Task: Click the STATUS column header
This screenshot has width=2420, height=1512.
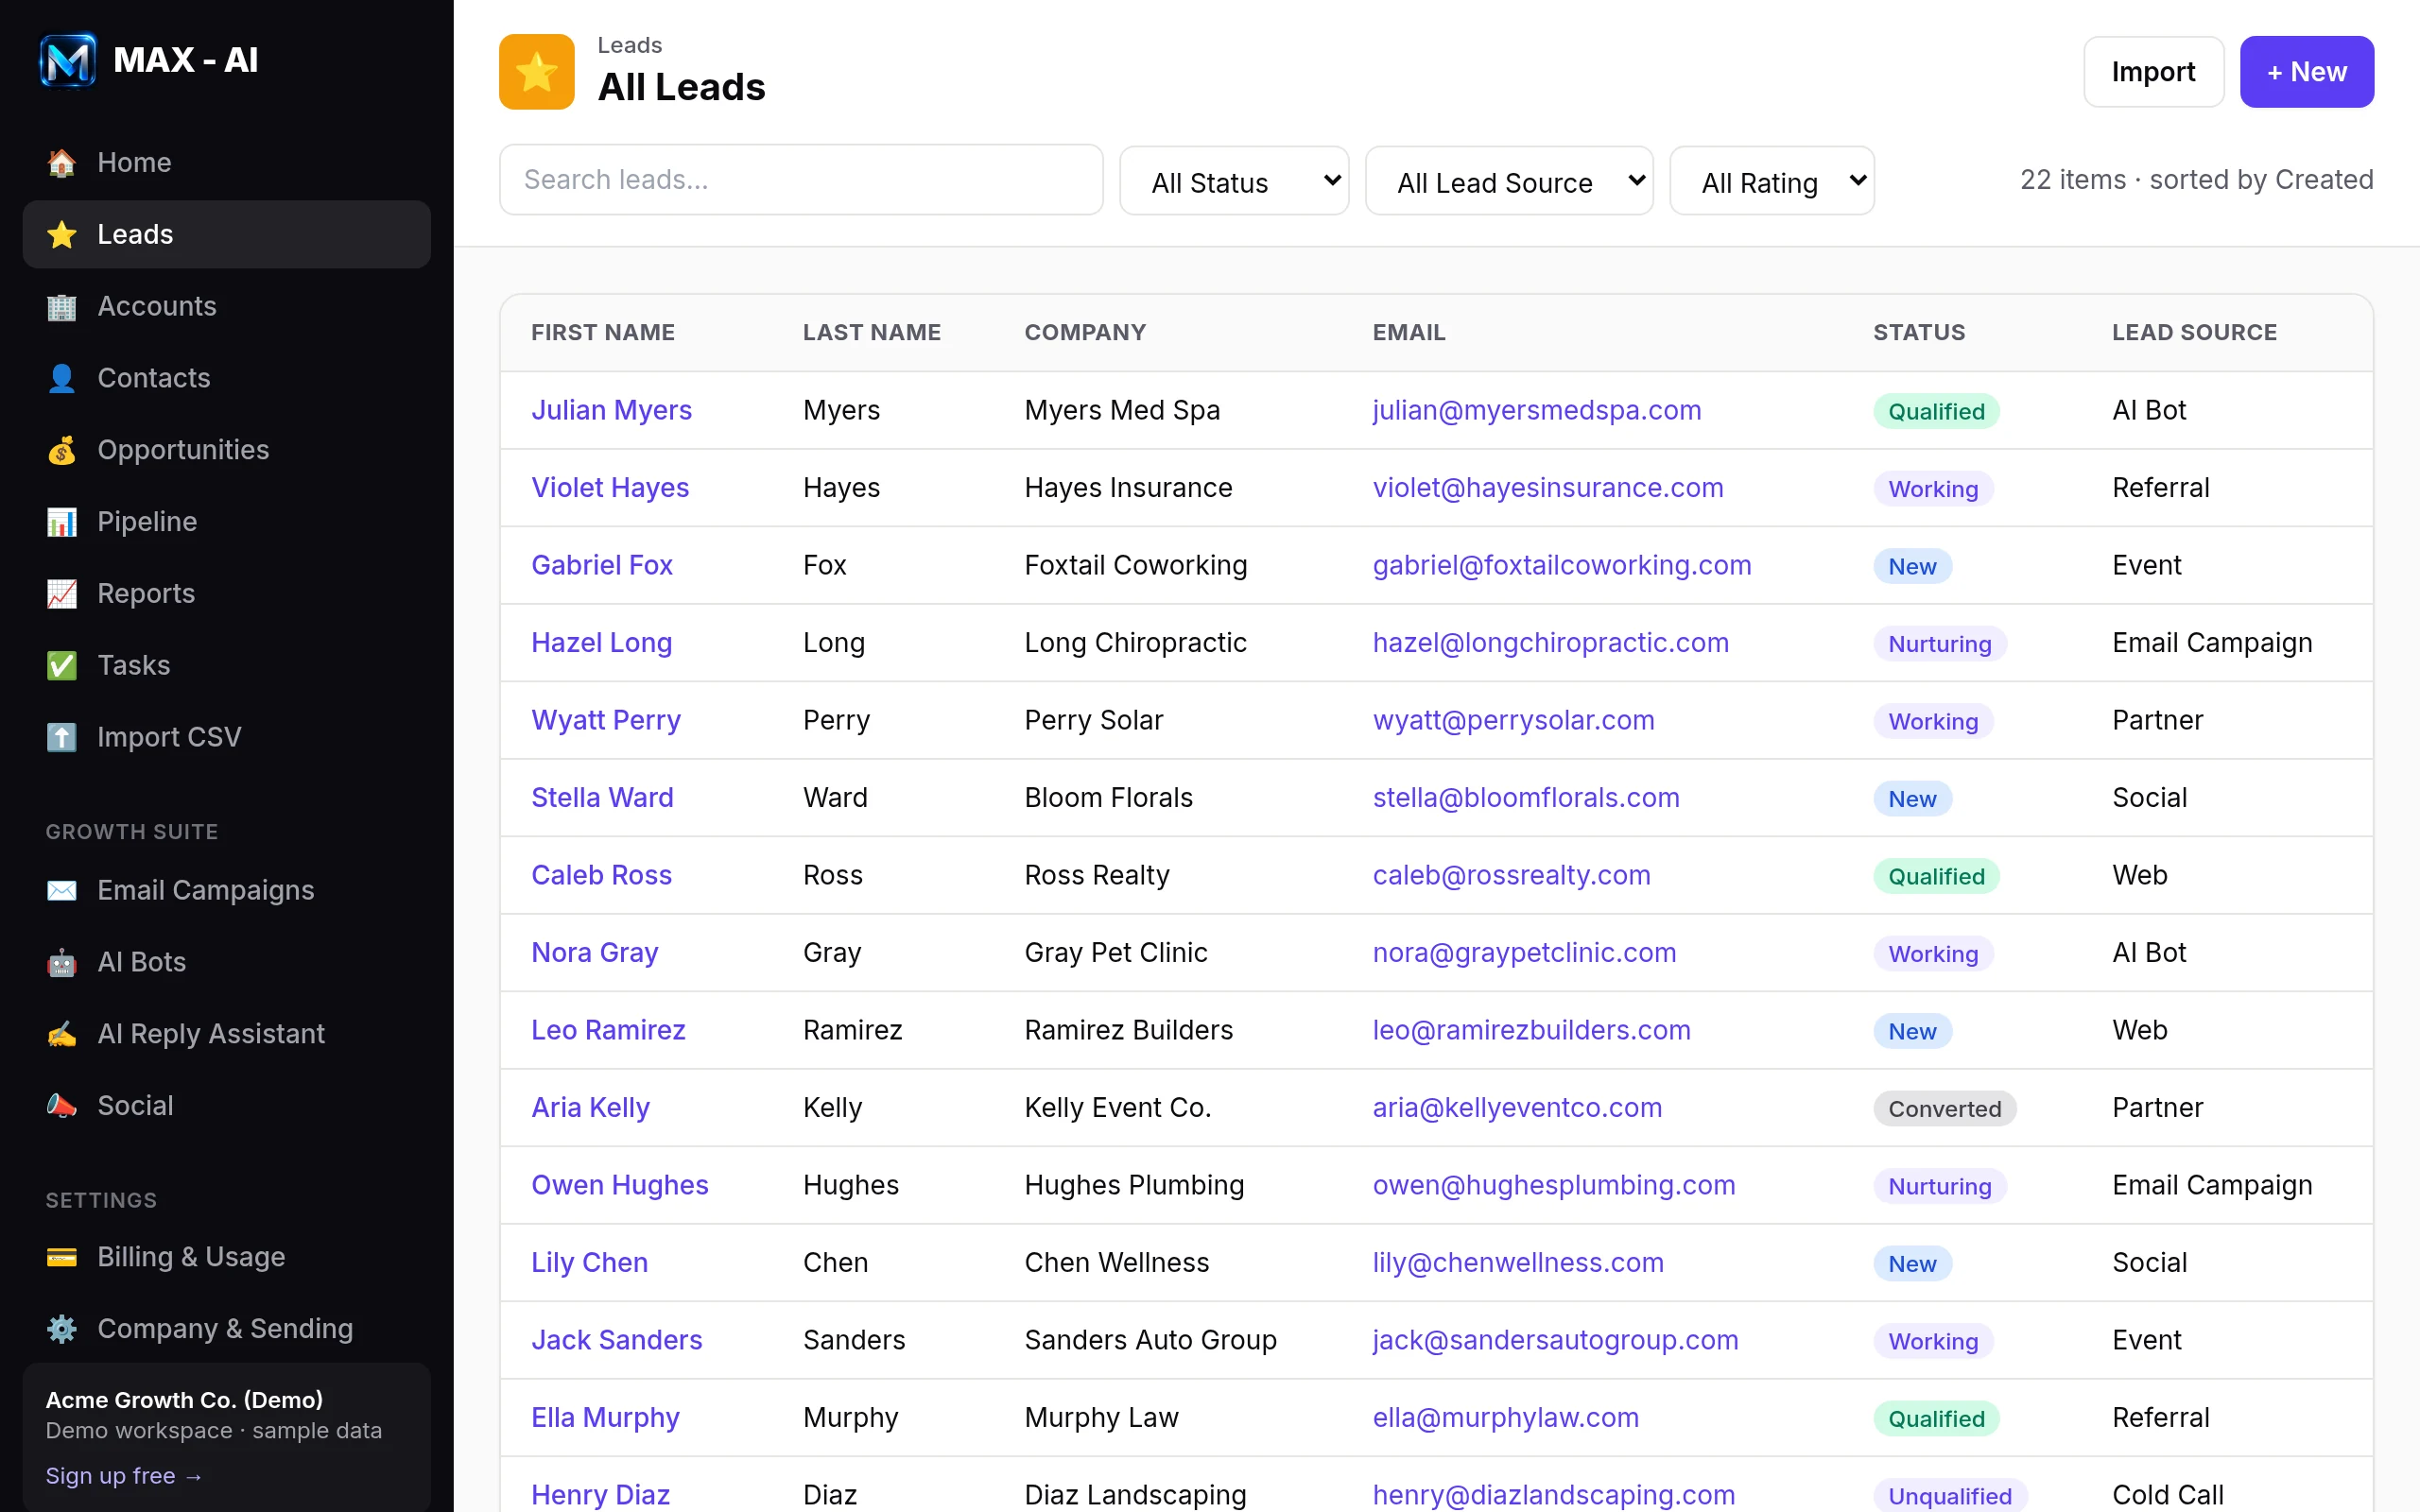Action: coord(1919,333)
